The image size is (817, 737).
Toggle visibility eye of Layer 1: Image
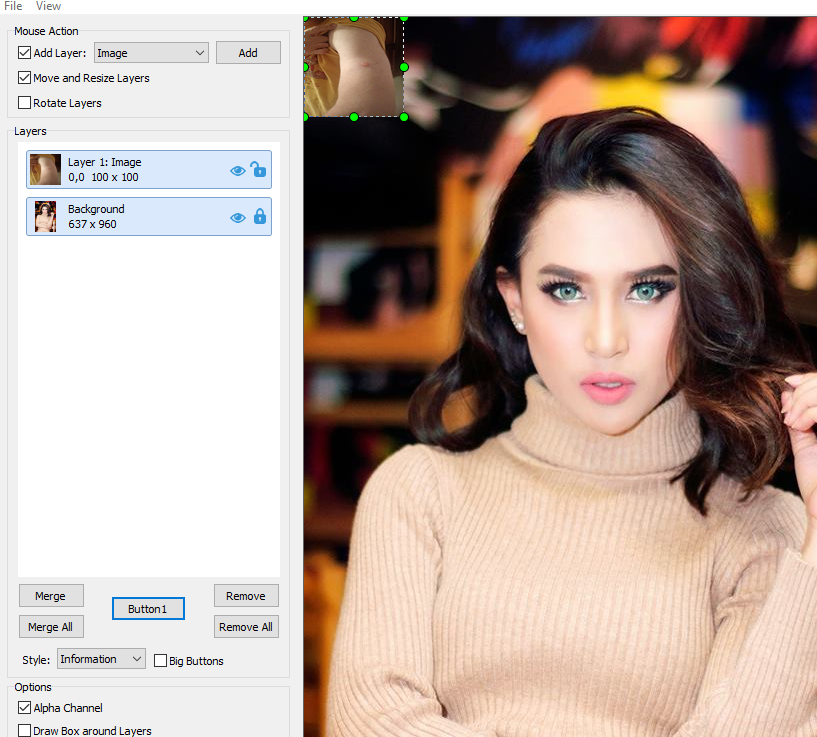point(238,170)
